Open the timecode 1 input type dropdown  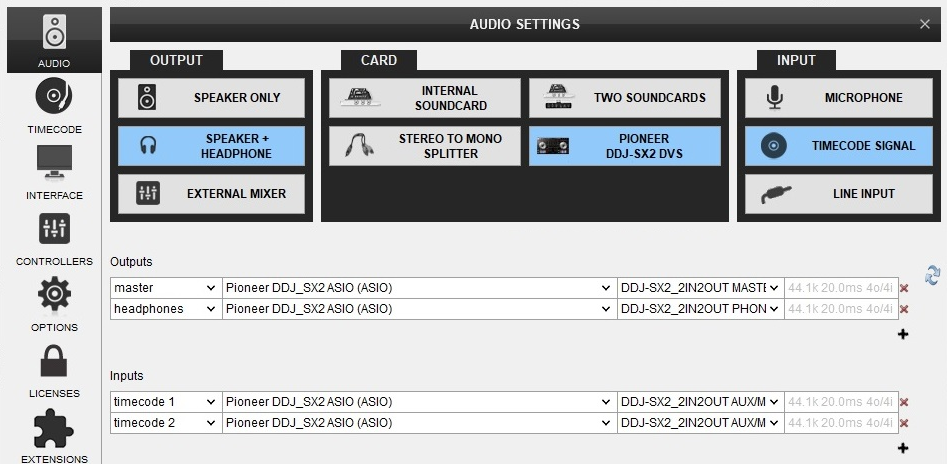166,402
